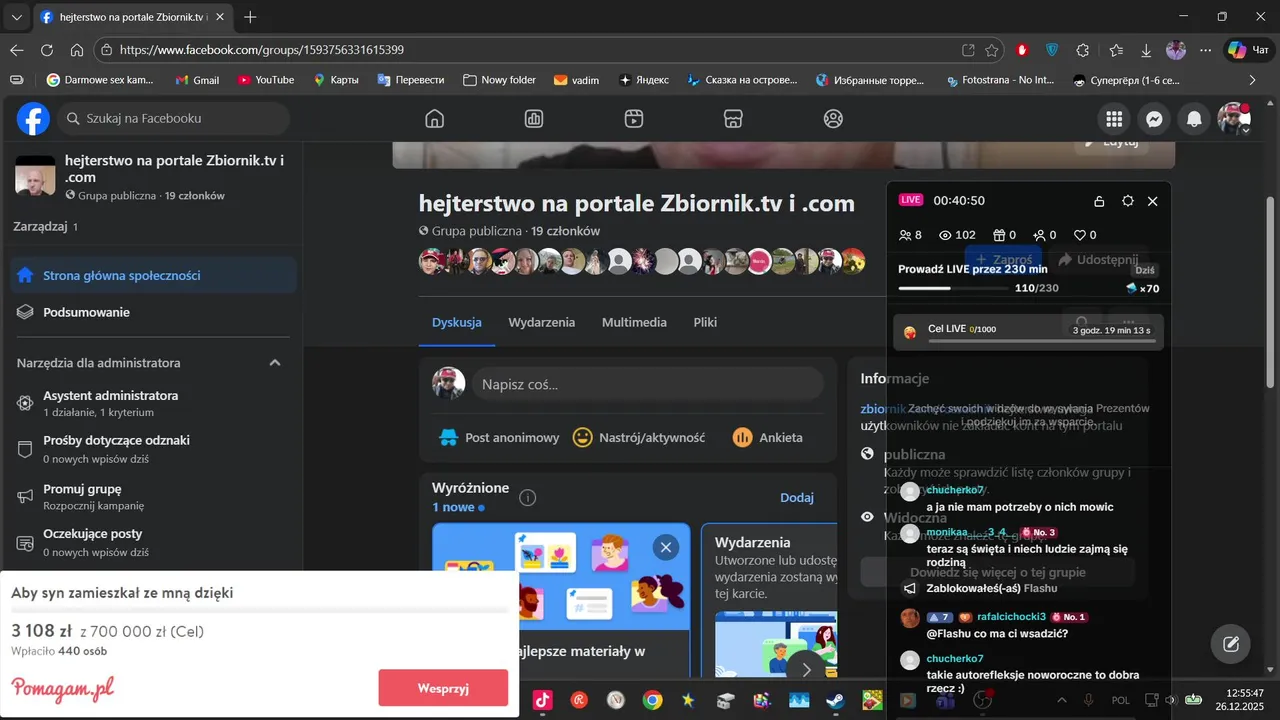The width and height of the screenshot is (1280, 720).
Task: Open Facebook Video (Watch) icon
Action: click(x=633, y=119)
